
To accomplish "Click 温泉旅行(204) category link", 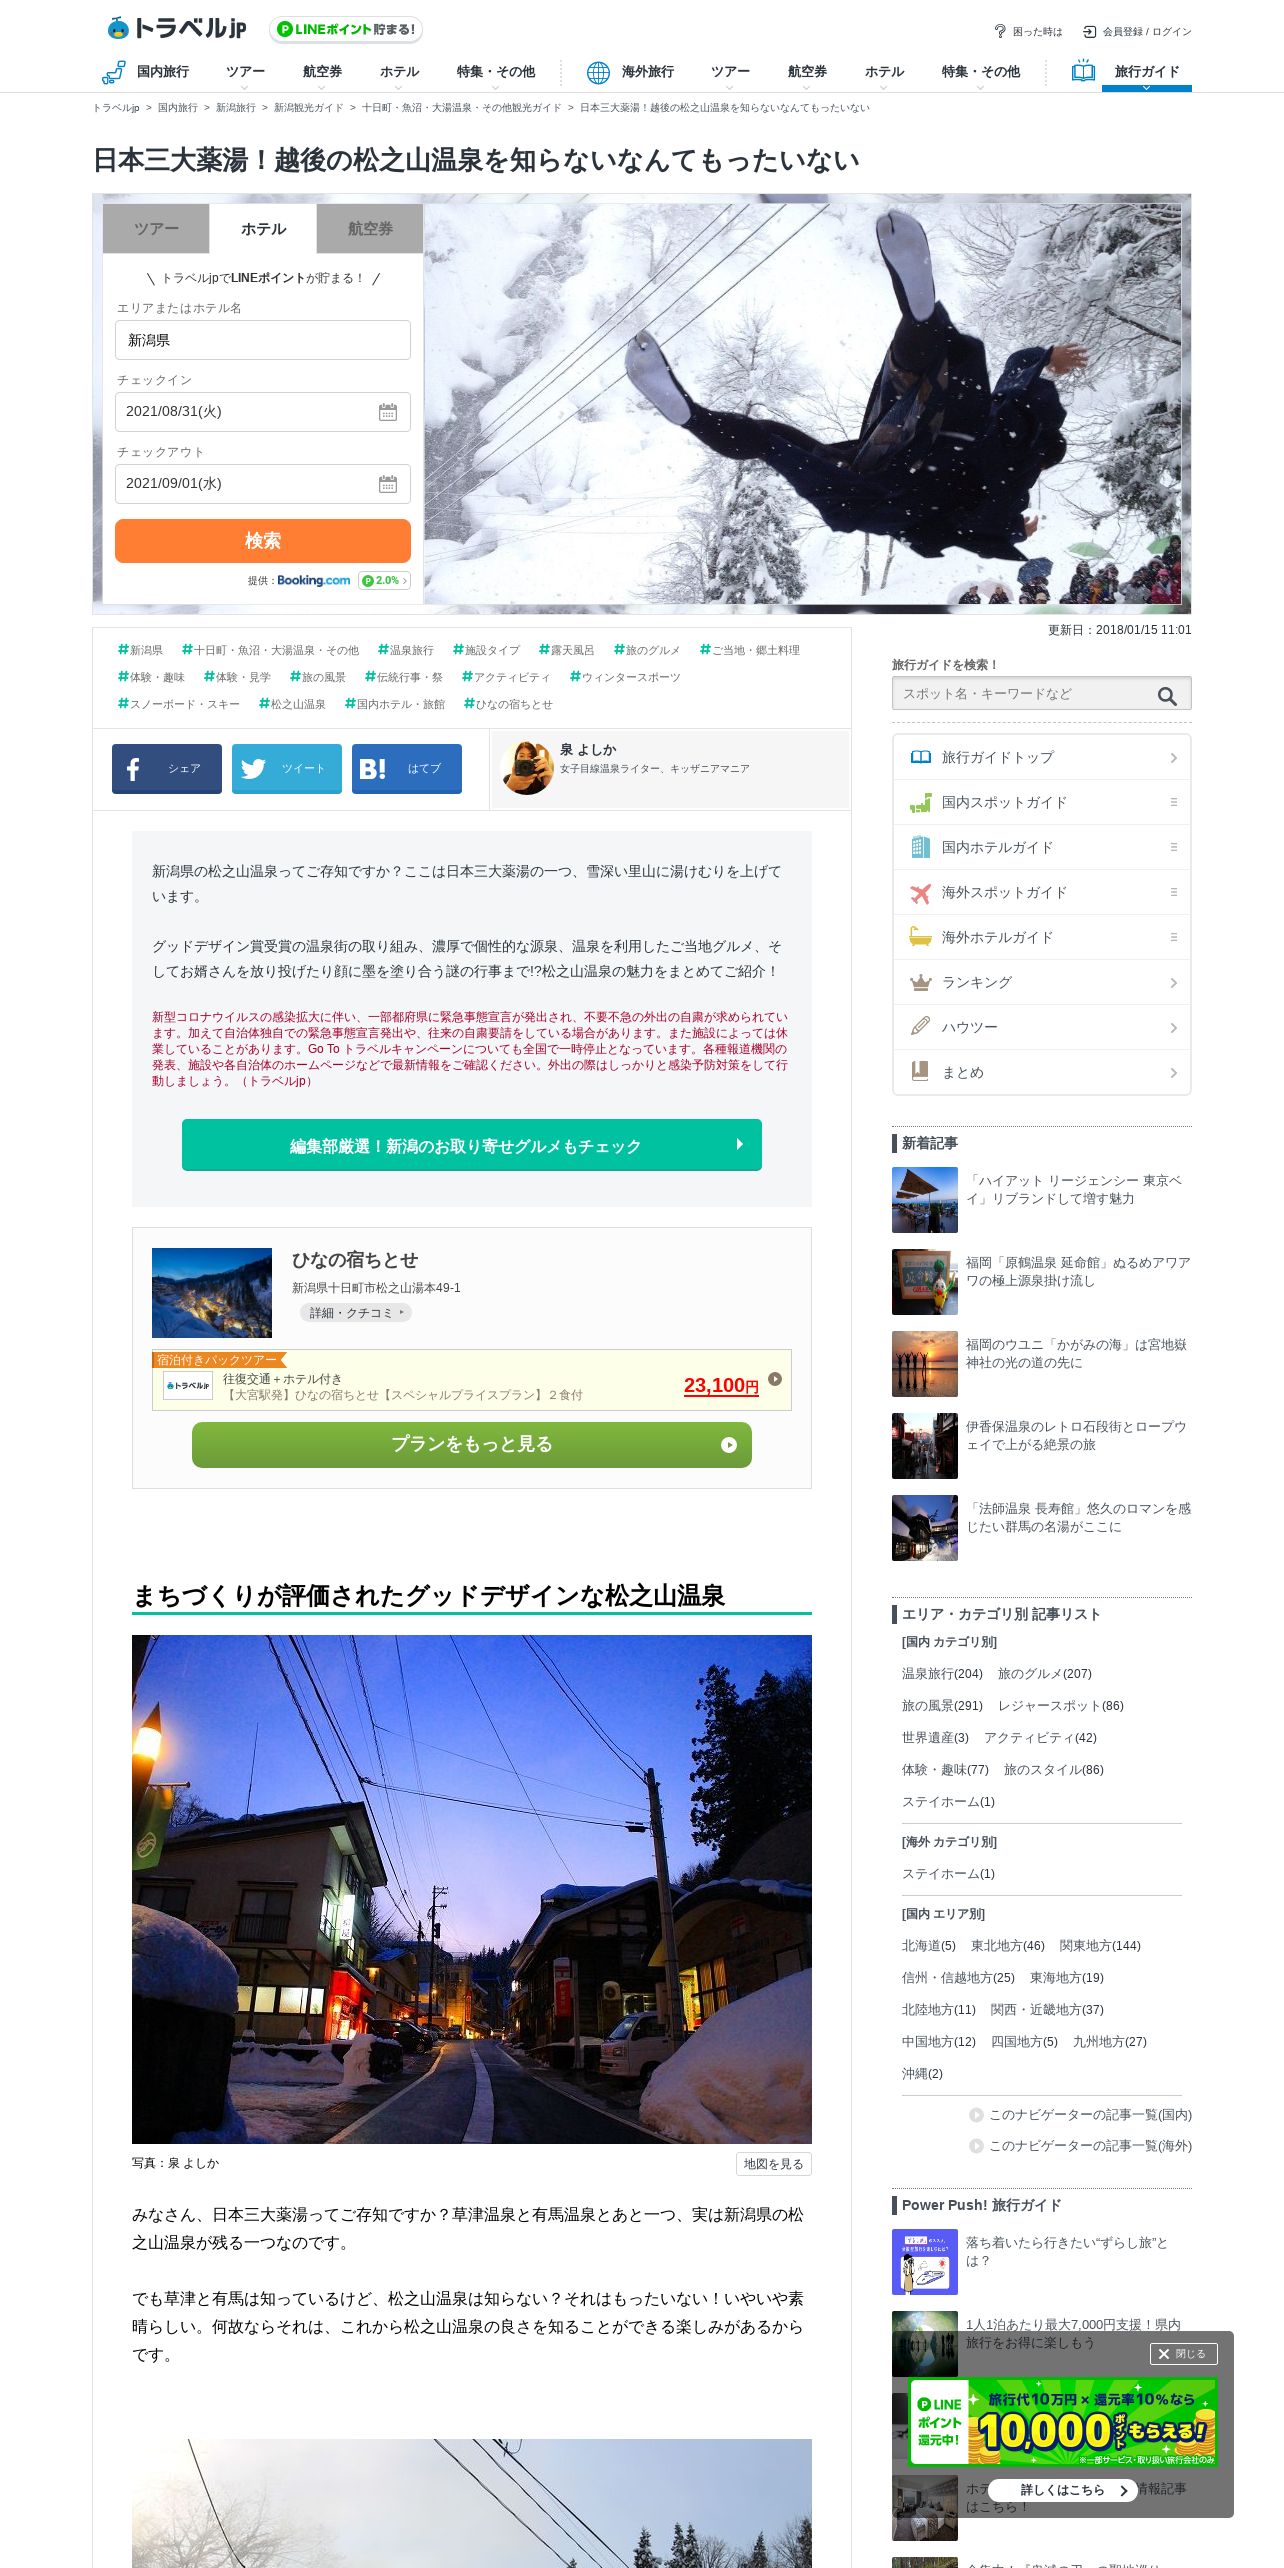I will point(942,1674).
